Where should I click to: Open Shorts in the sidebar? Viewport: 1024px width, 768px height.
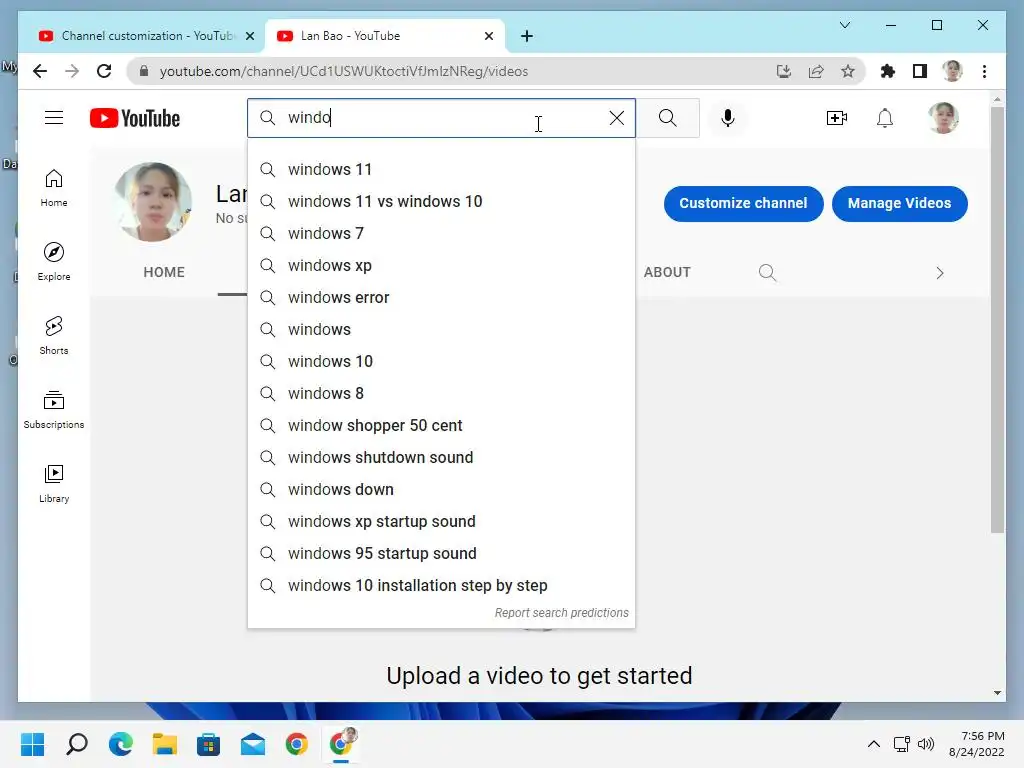tap(54, 336)
